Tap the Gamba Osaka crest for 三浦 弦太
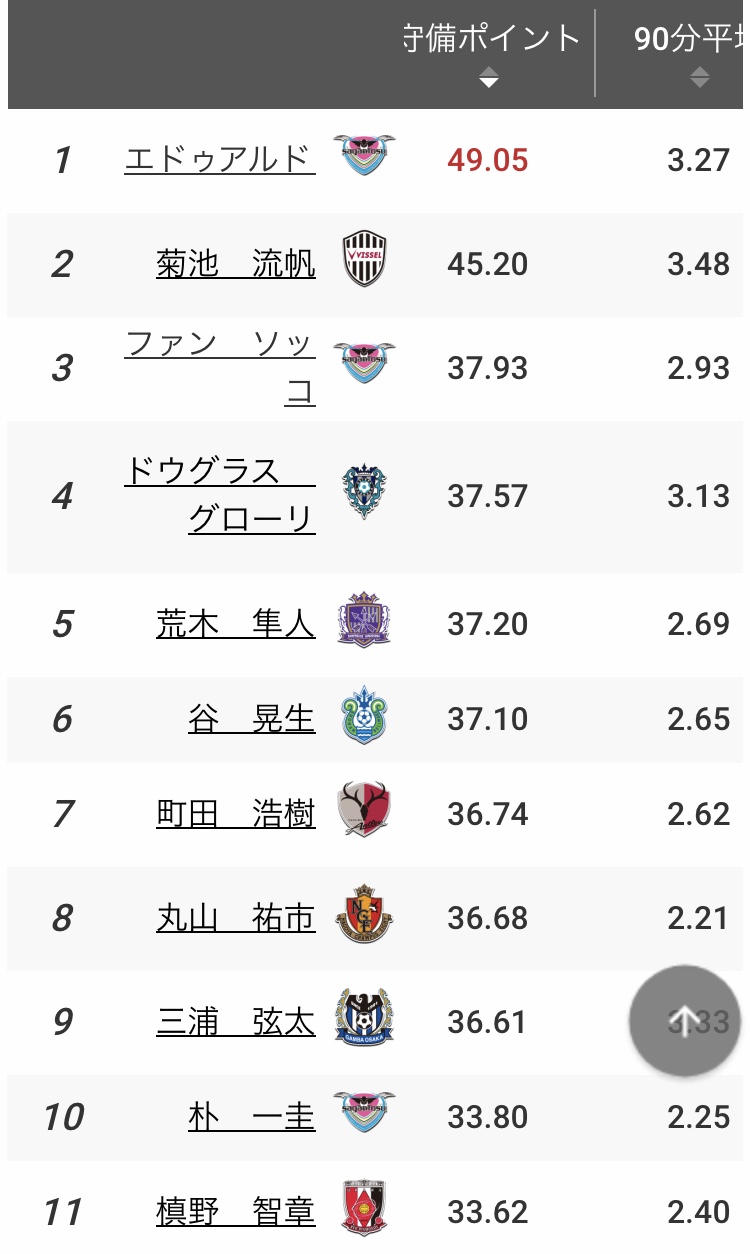This screenshot has height=1254, width=750. (364, 1017)
